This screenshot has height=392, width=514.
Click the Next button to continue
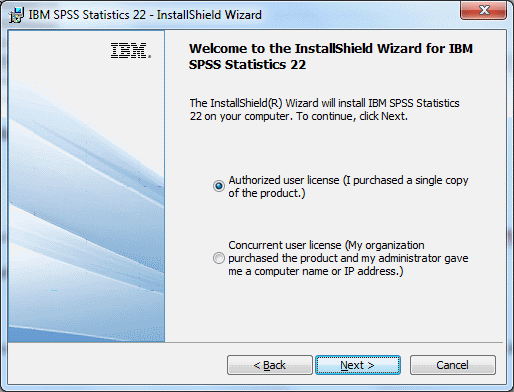coord(358,365)
